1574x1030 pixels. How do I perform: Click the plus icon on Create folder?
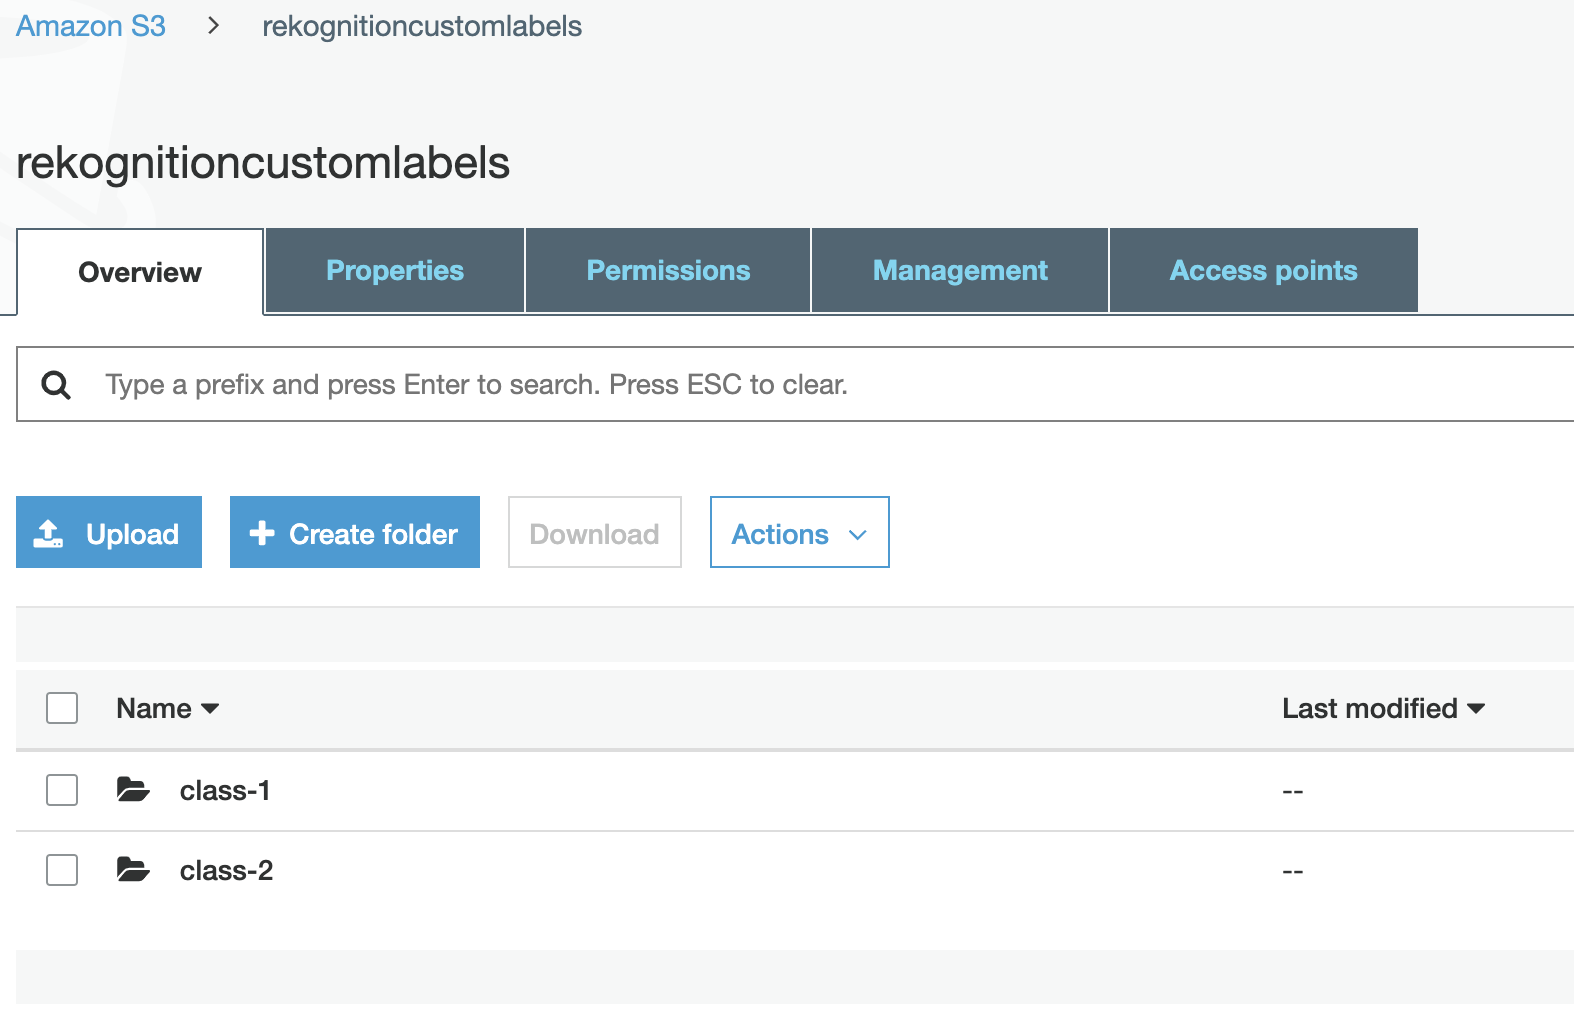point(262,533)
